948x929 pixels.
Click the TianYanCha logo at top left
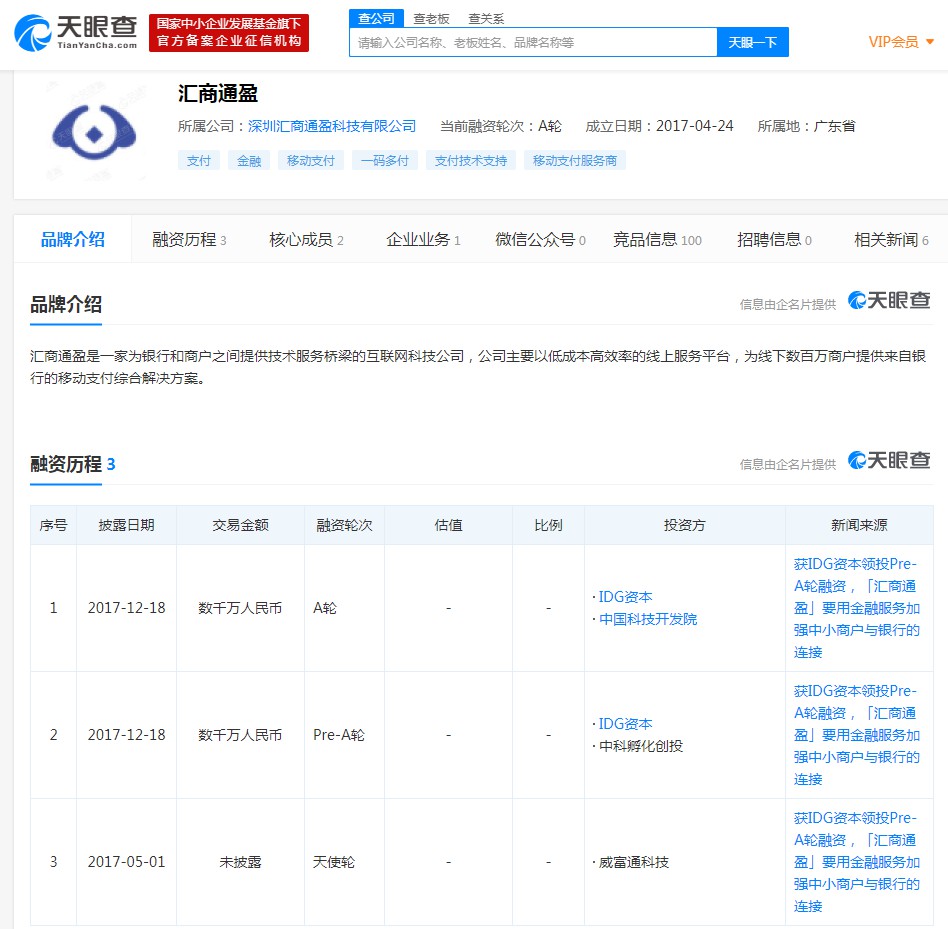coord(76,33)
